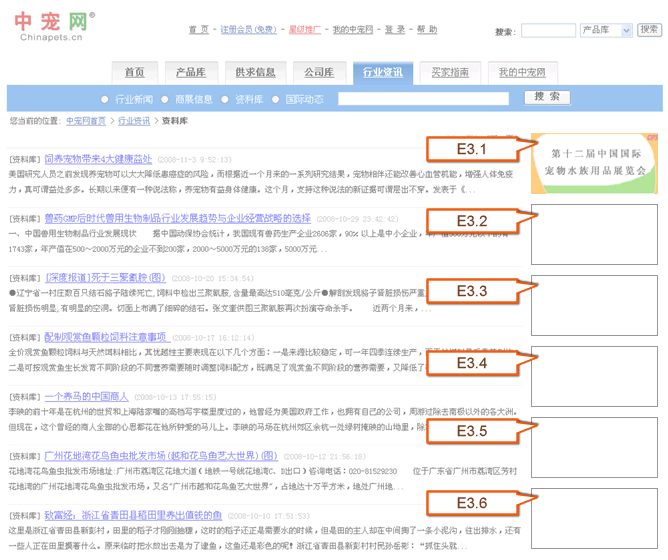
Task: Focus the blue bar search input field
Action: click(x=423, y=98)
